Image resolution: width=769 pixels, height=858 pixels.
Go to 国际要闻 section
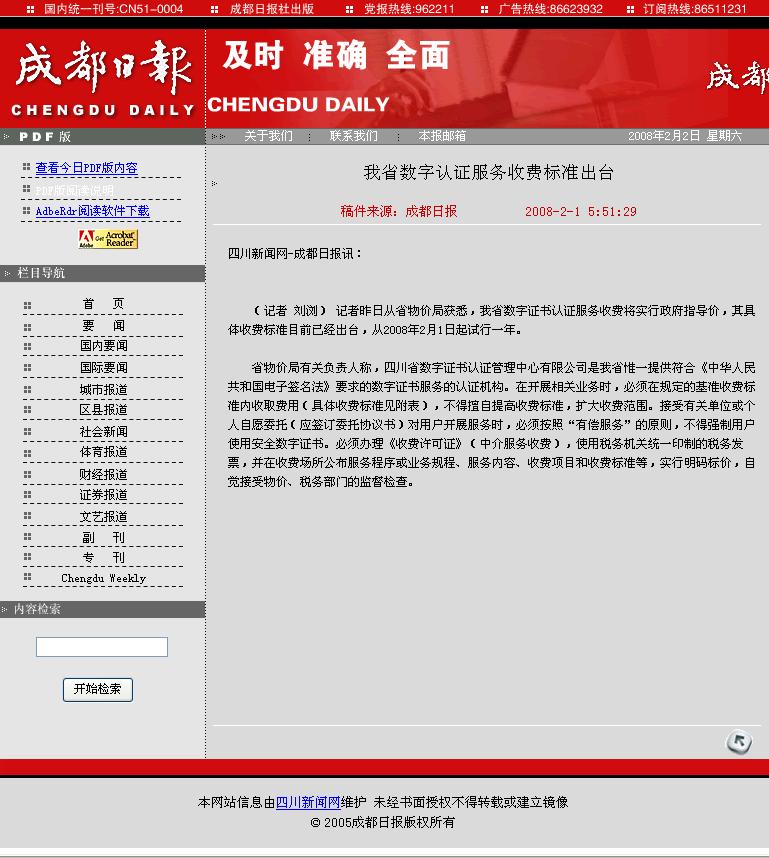pos(104,368)
